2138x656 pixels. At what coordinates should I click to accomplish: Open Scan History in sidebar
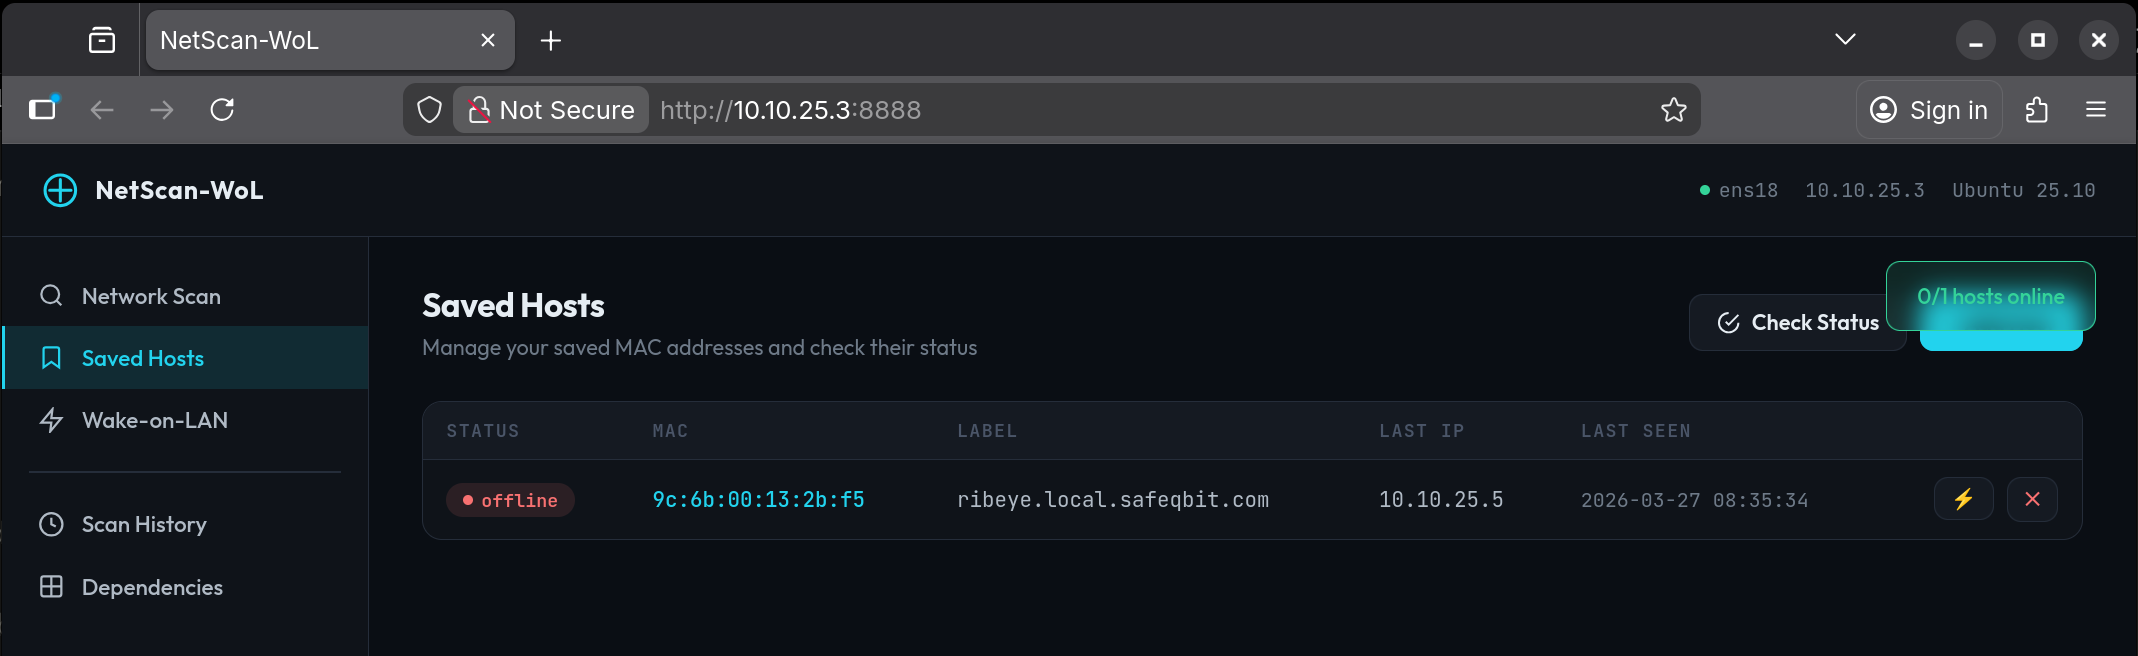pos(144,524)
